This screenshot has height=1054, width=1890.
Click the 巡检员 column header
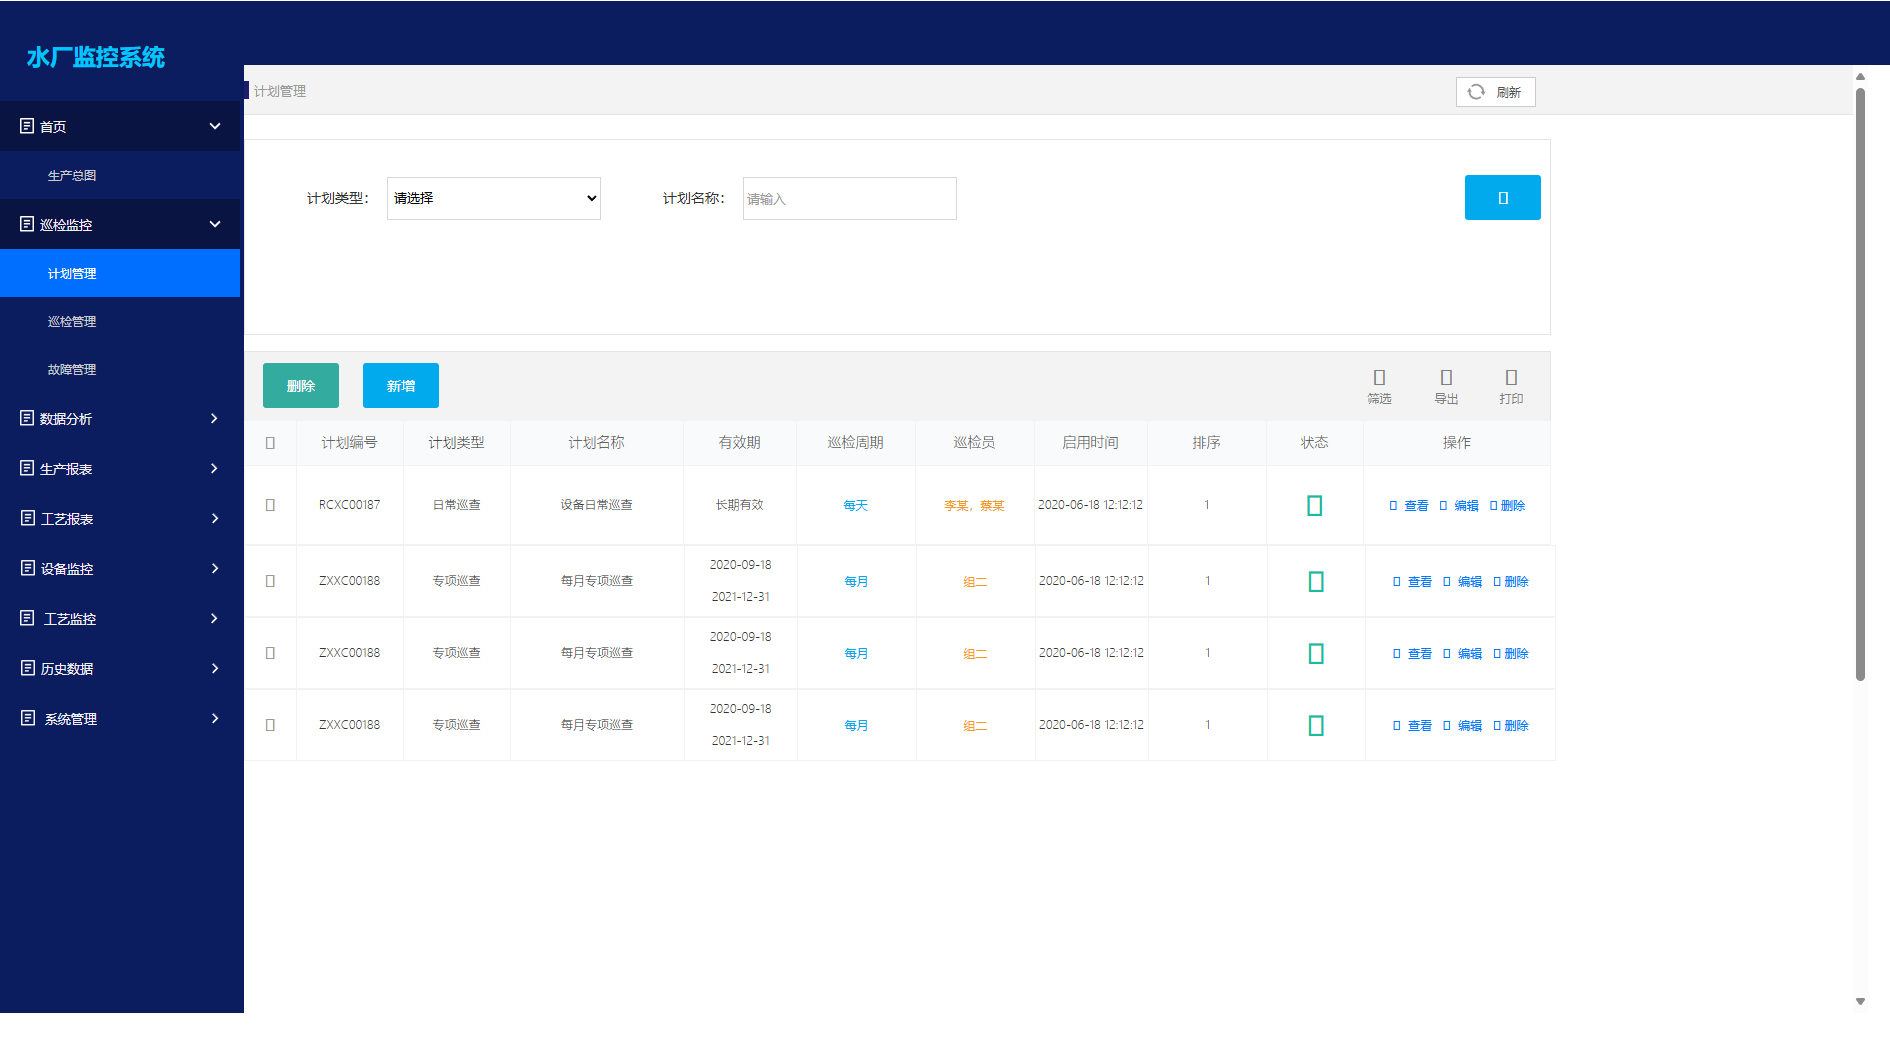tap(974, 443)
